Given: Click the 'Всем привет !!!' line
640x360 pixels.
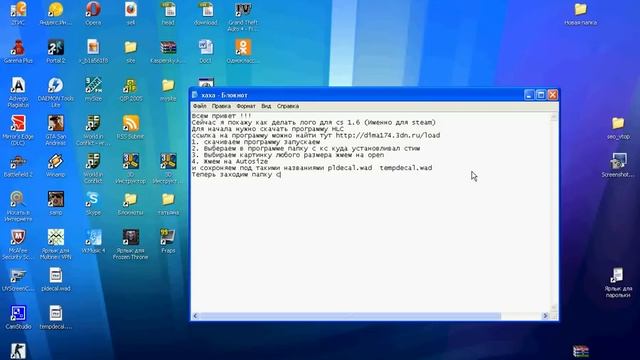Looking at the screenshot, I should 222,116.
